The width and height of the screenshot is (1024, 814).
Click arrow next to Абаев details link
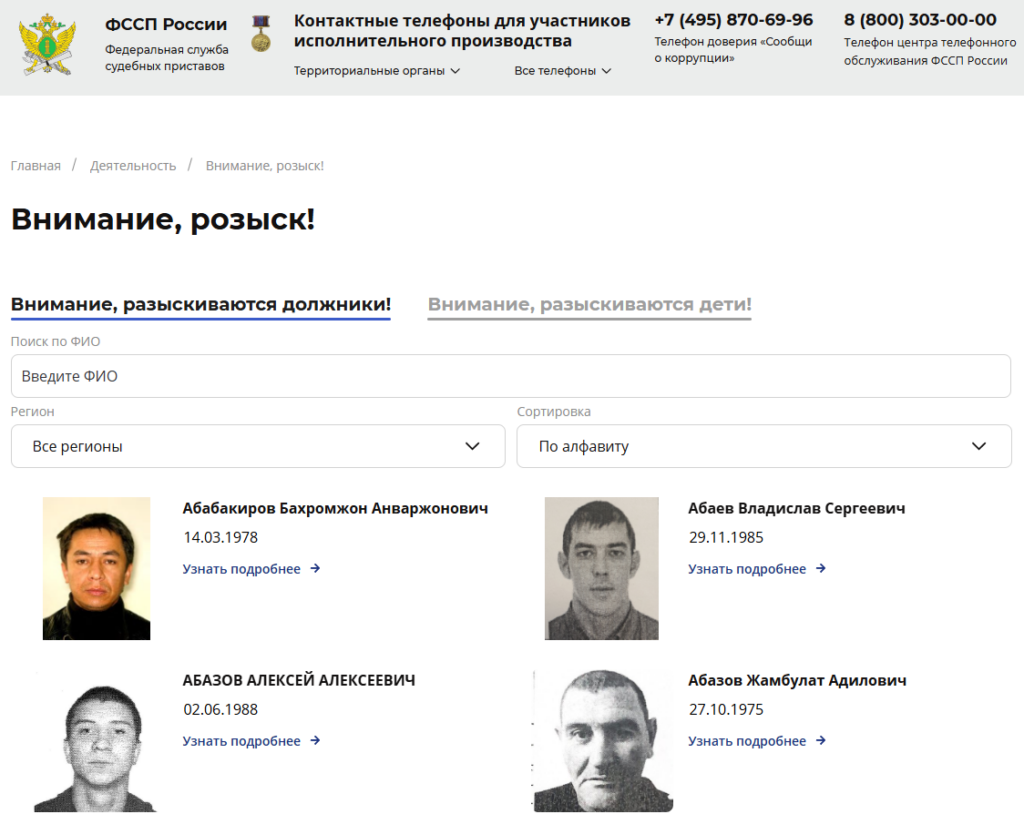click(821, 568)
